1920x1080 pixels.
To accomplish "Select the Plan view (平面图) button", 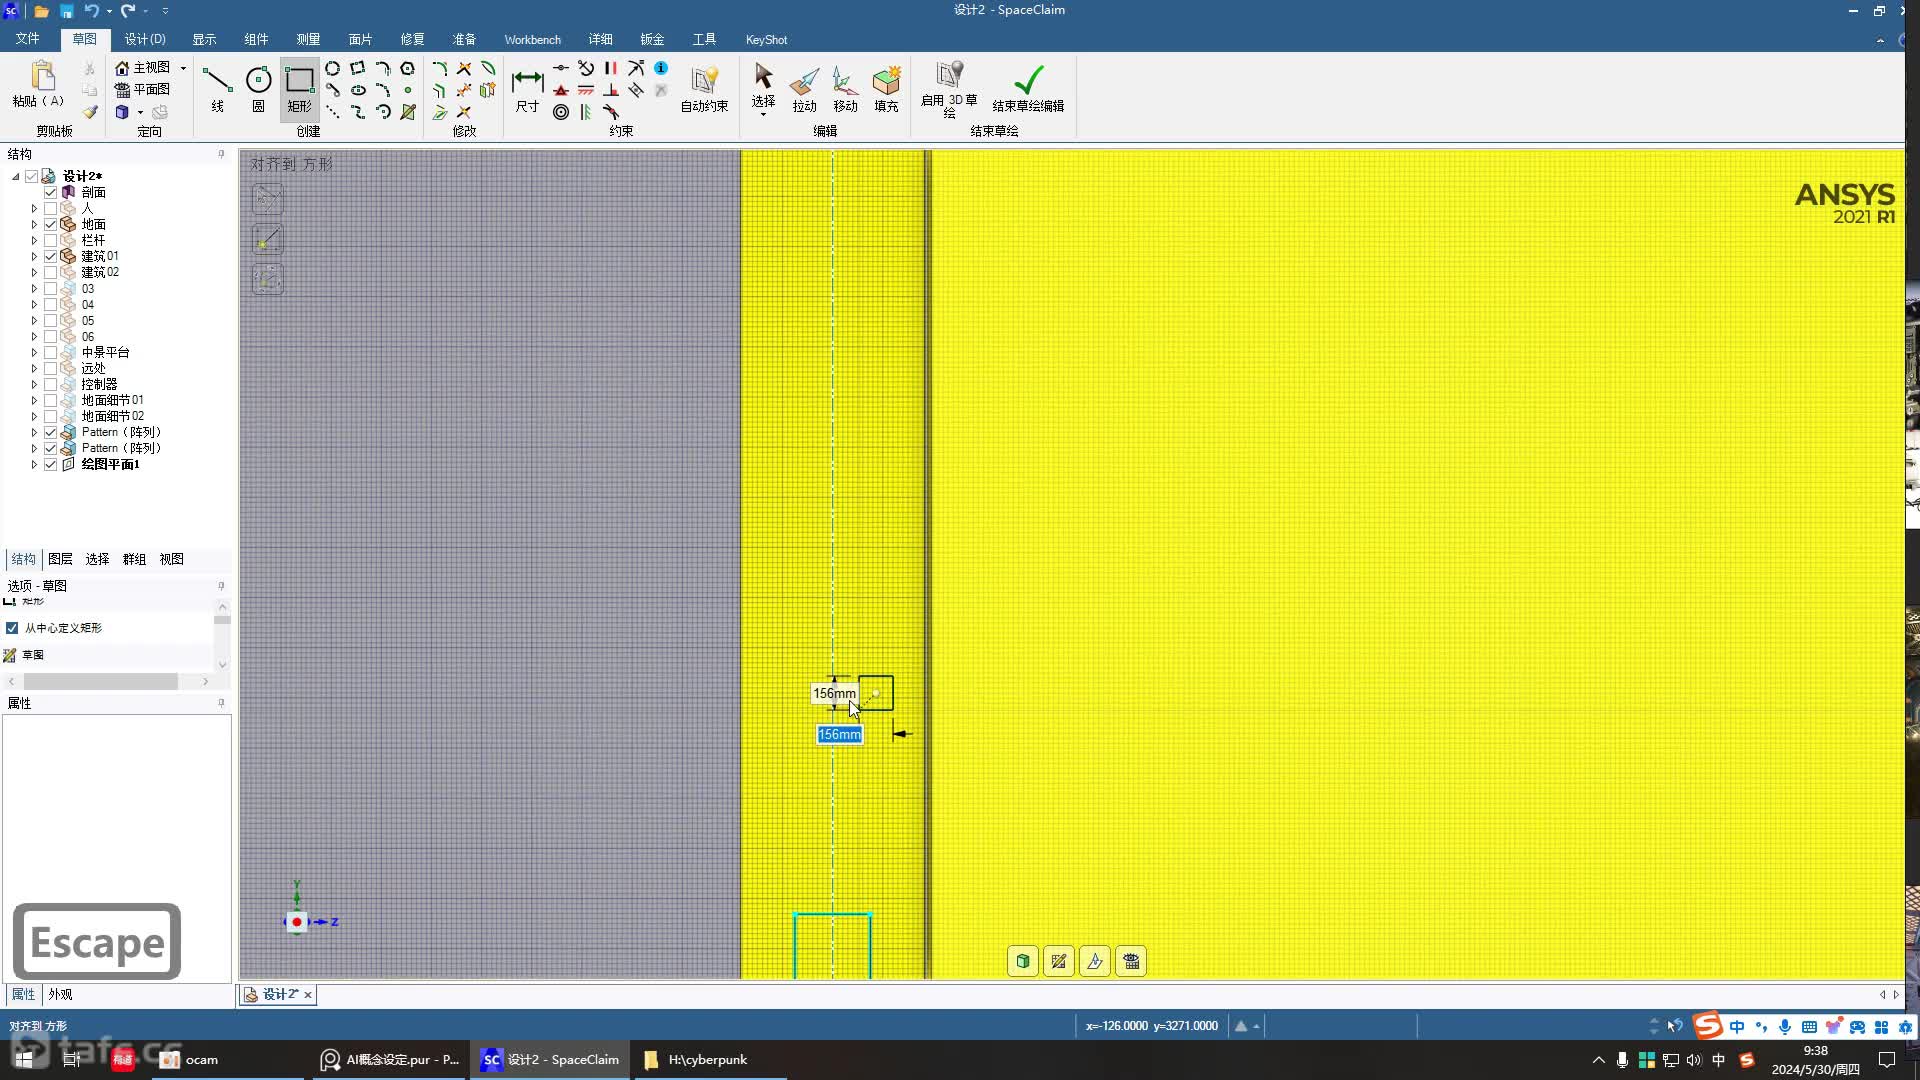I will click(142, 89).
